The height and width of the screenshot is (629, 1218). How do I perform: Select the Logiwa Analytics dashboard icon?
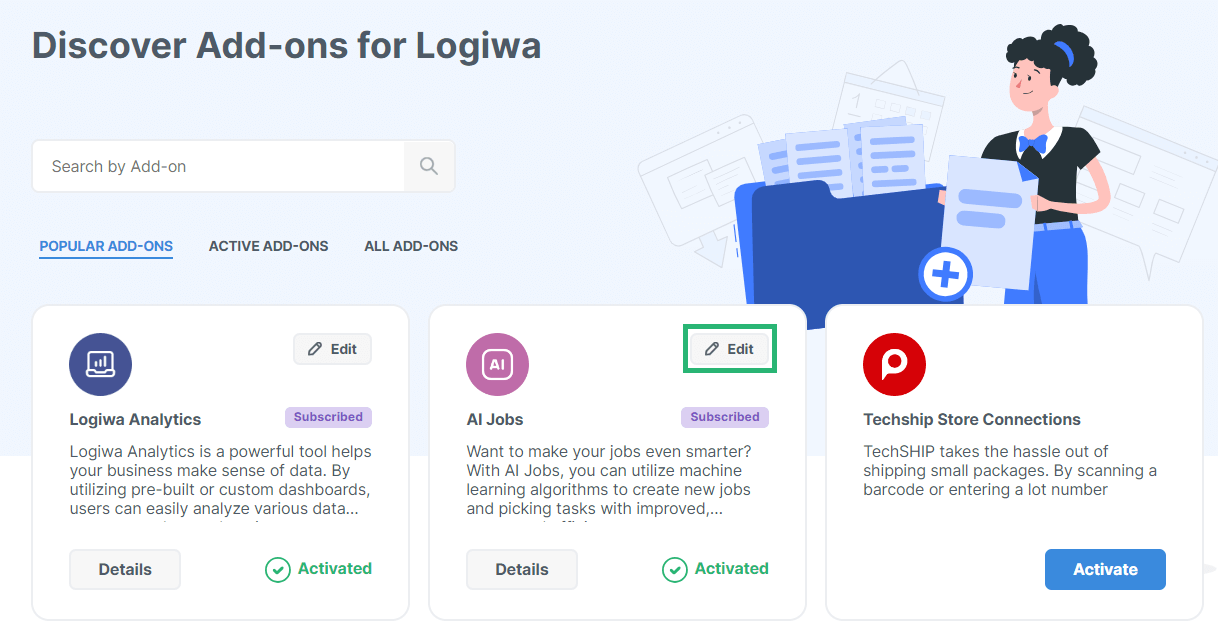pos(100,364)
